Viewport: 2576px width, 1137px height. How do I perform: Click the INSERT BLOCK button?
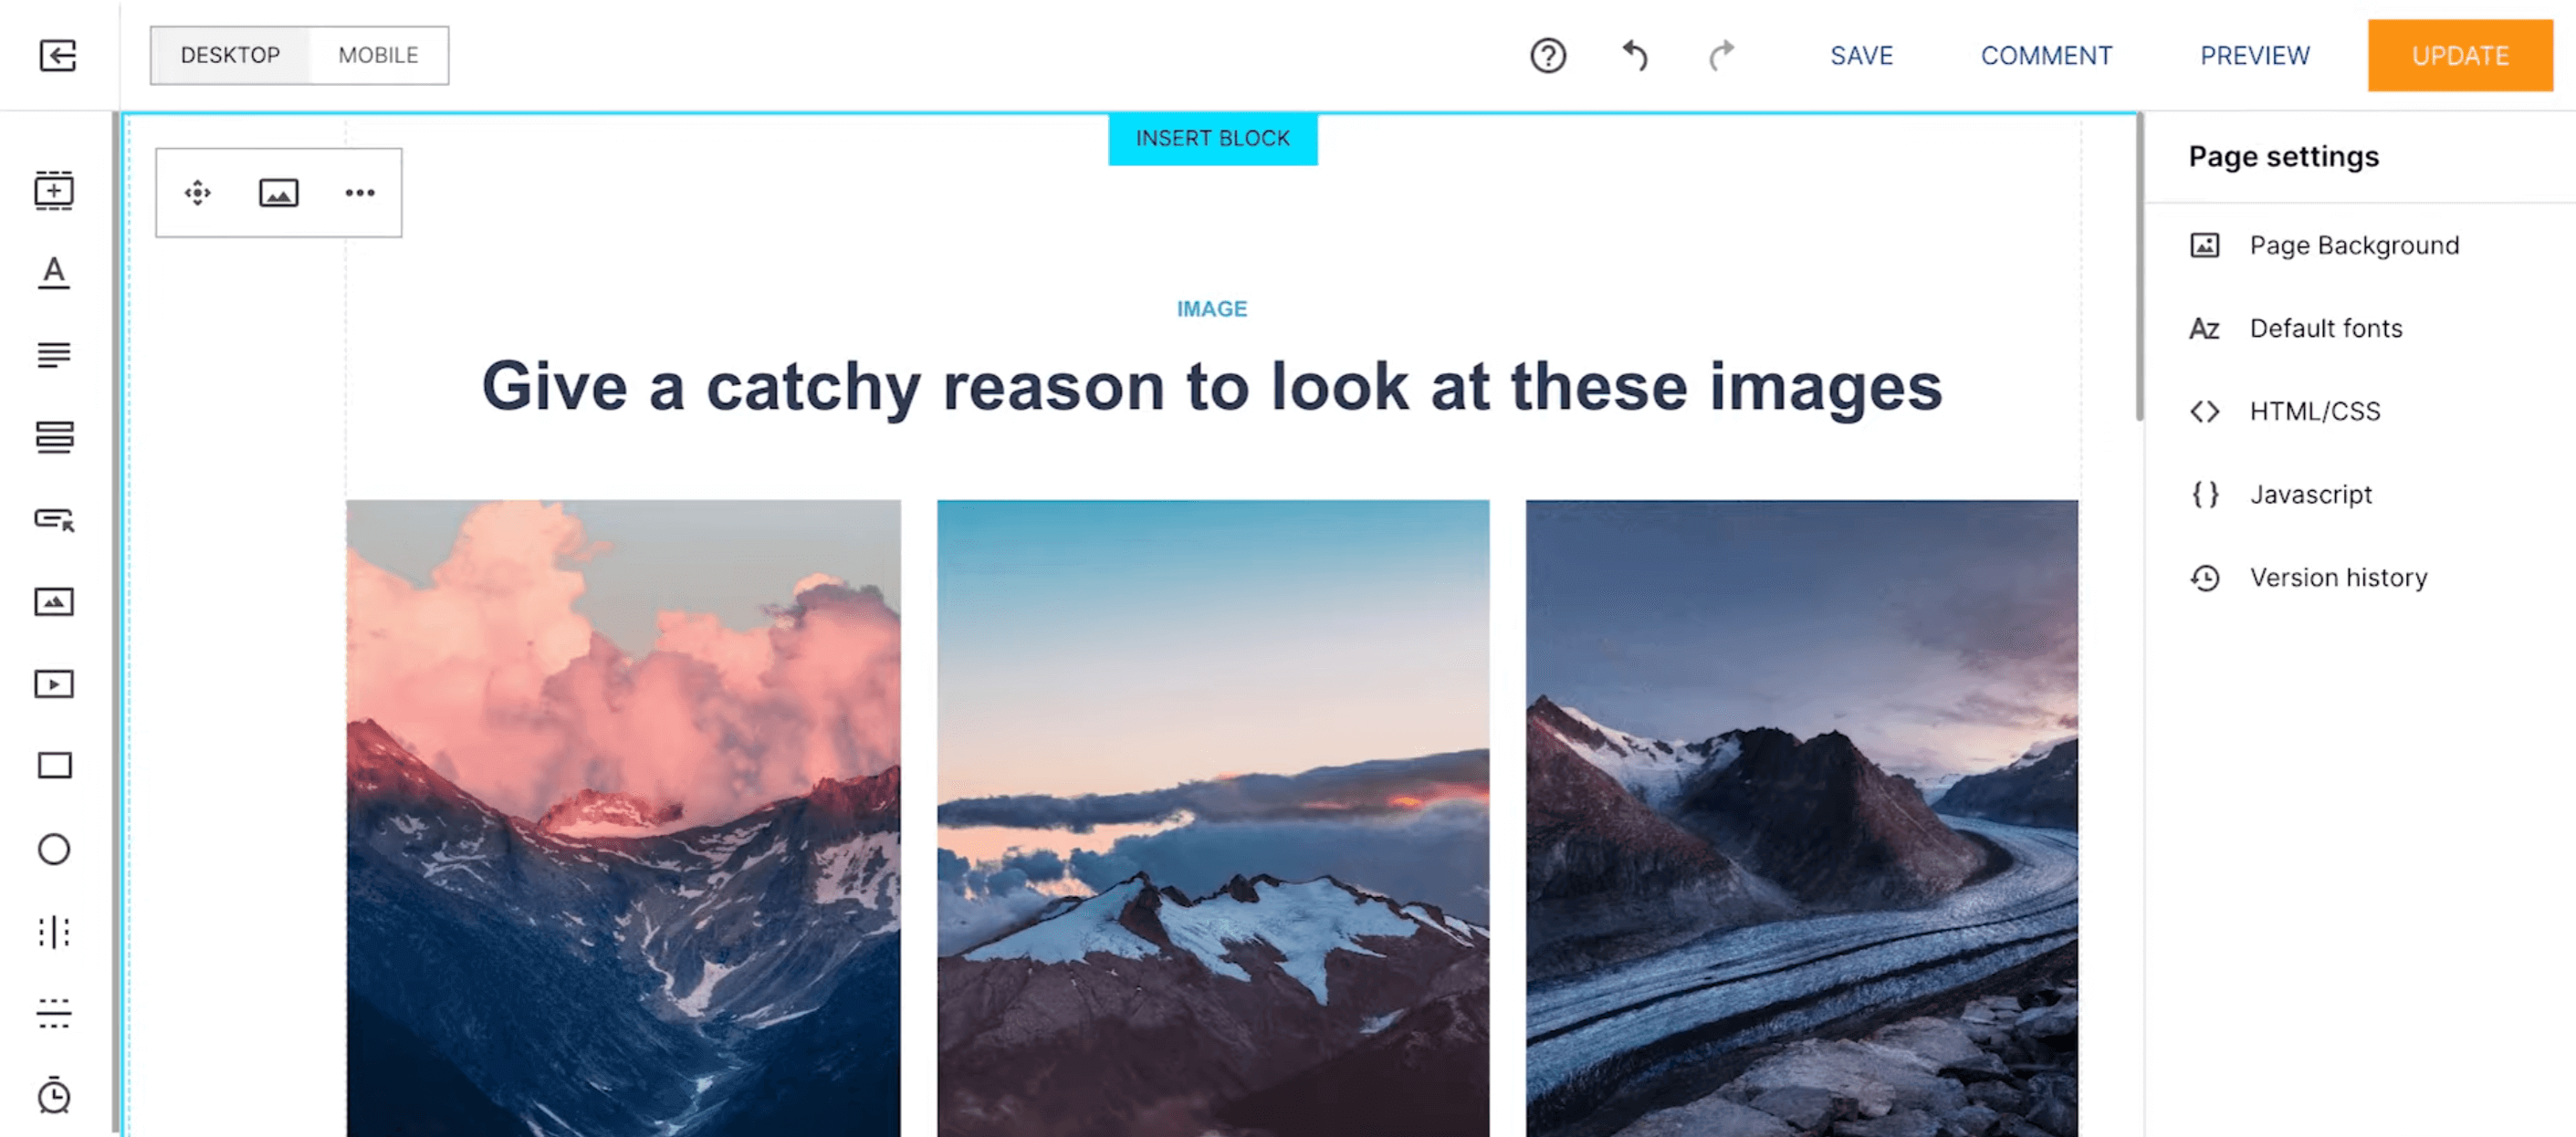1212,138
